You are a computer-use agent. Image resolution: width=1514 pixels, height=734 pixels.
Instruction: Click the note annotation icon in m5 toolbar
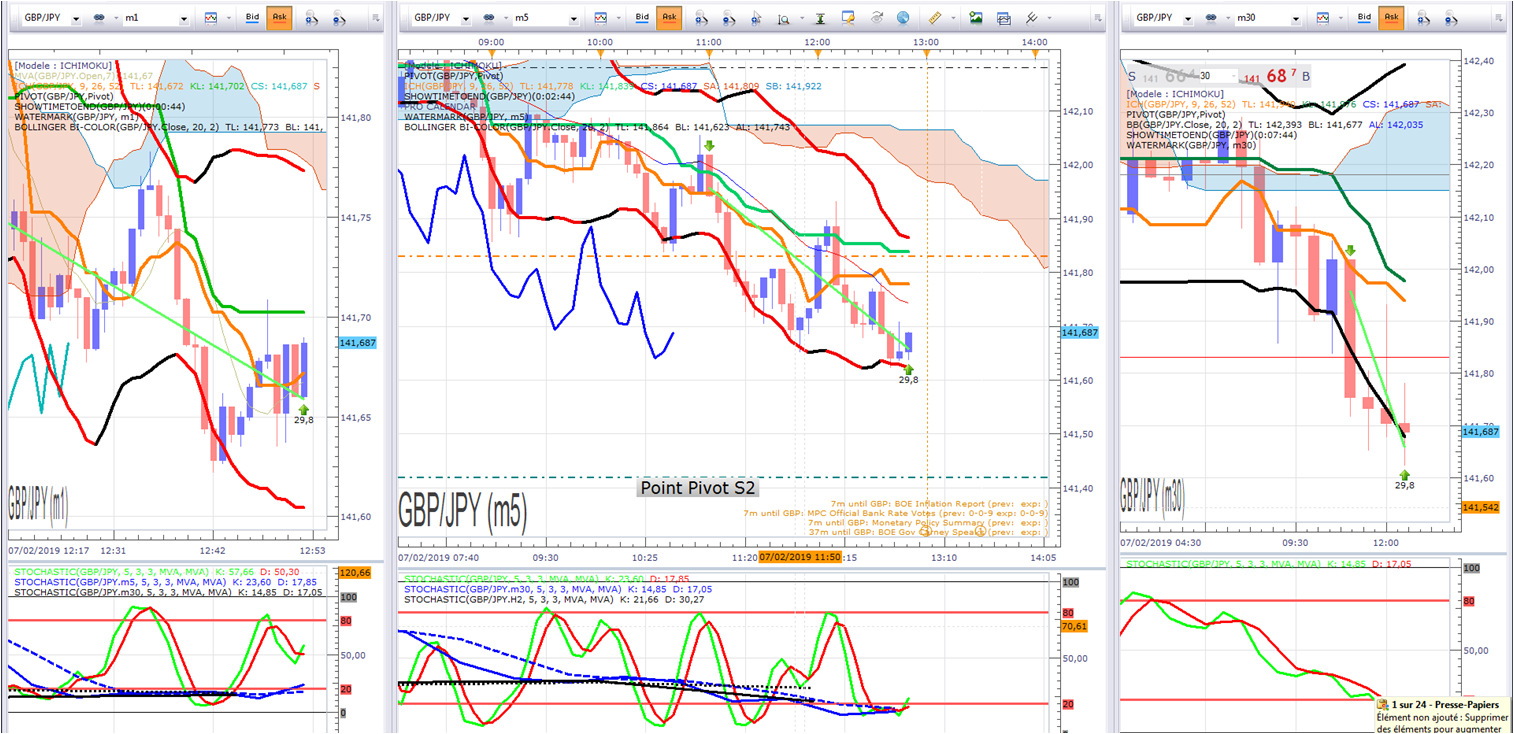click(848, 18)
